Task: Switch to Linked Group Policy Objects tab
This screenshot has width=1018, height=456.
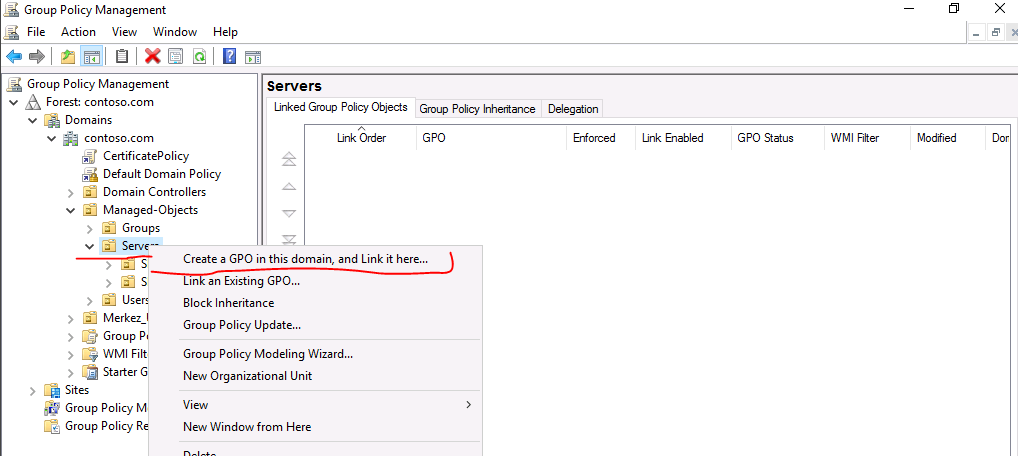Action: click(x=341, y=107)
